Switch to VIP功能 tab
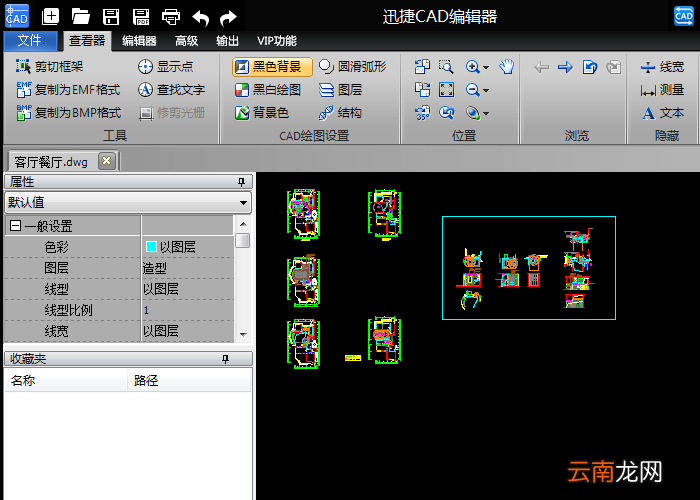The width and height of the screenshot is (700, 500). click(x=277, y=41)
